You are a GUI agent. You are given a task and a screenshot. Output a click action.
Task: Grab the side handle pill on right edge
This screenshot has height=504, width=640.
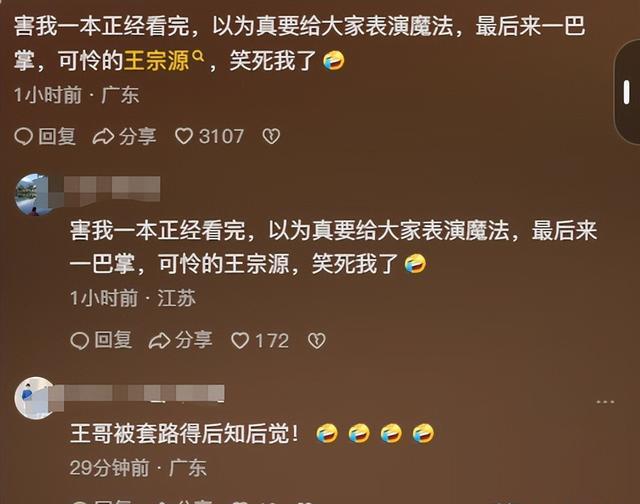coord(627,92)
